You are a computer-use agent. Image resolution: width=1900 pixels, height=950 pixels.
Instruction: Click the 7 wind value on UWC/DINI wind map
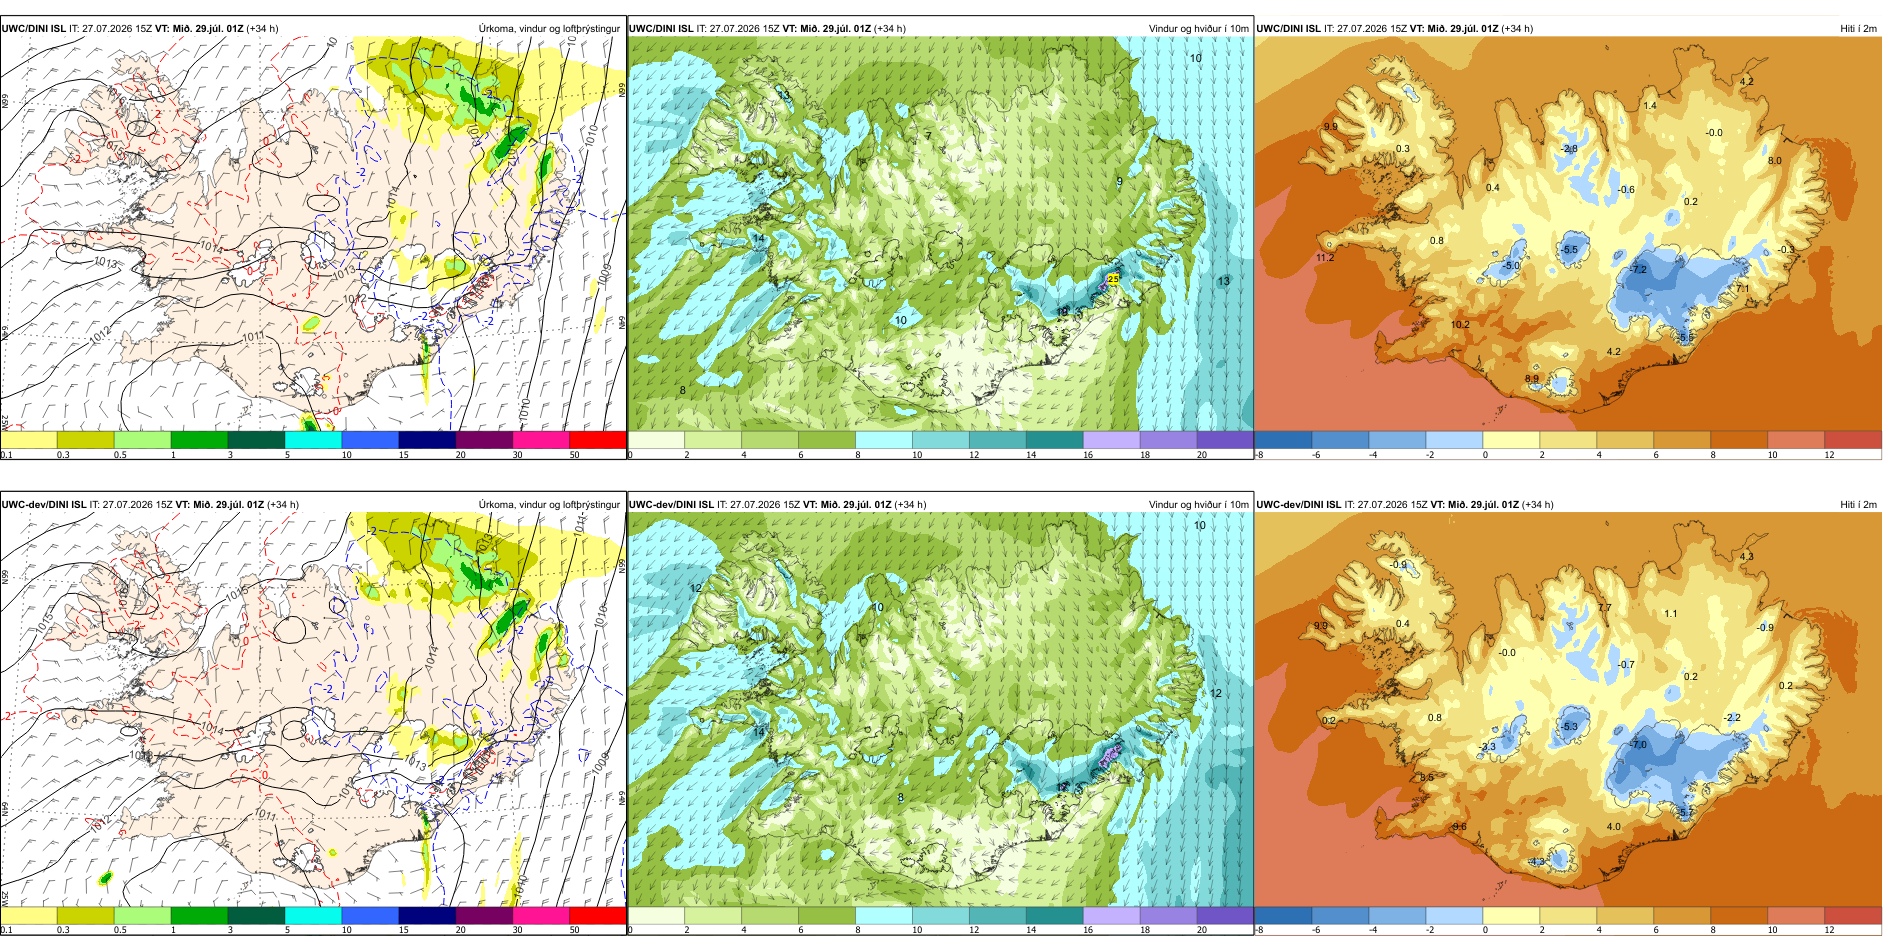[x=928, y=137]
